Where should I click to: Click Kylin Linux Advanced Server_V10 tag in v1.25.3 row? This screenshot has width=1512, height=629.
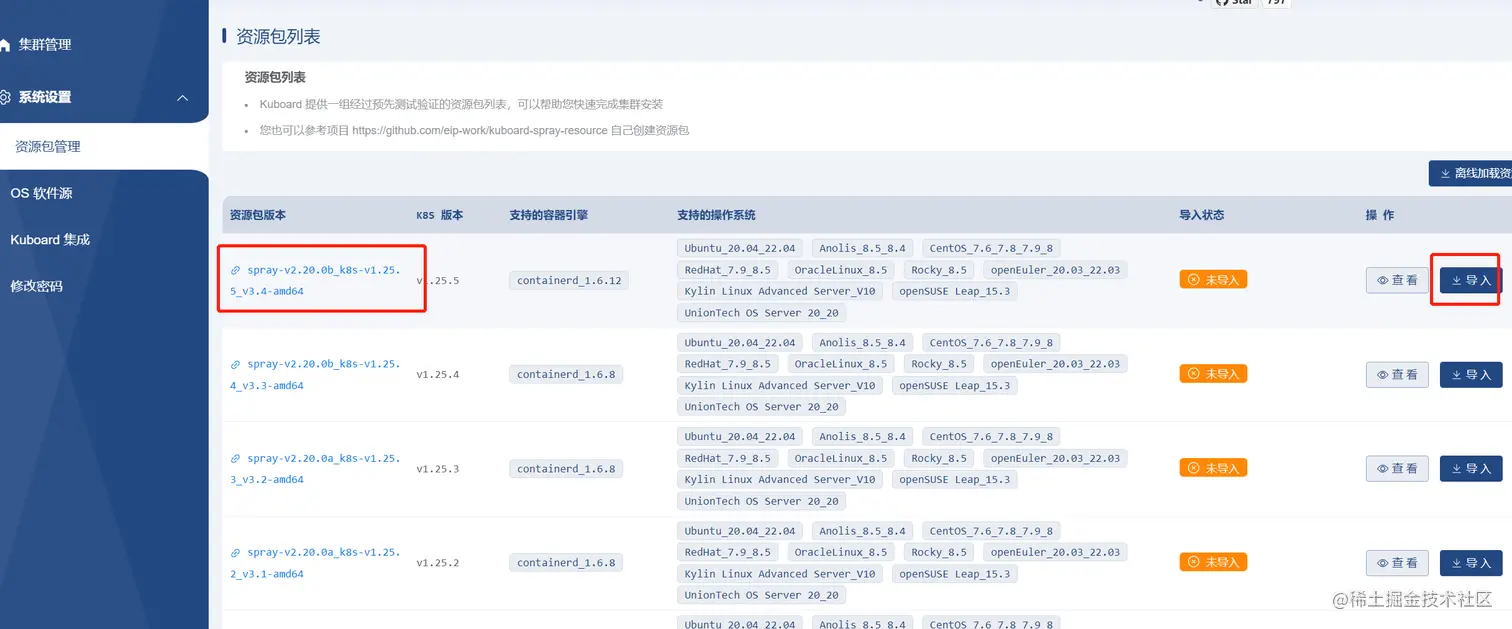point(780,480)
